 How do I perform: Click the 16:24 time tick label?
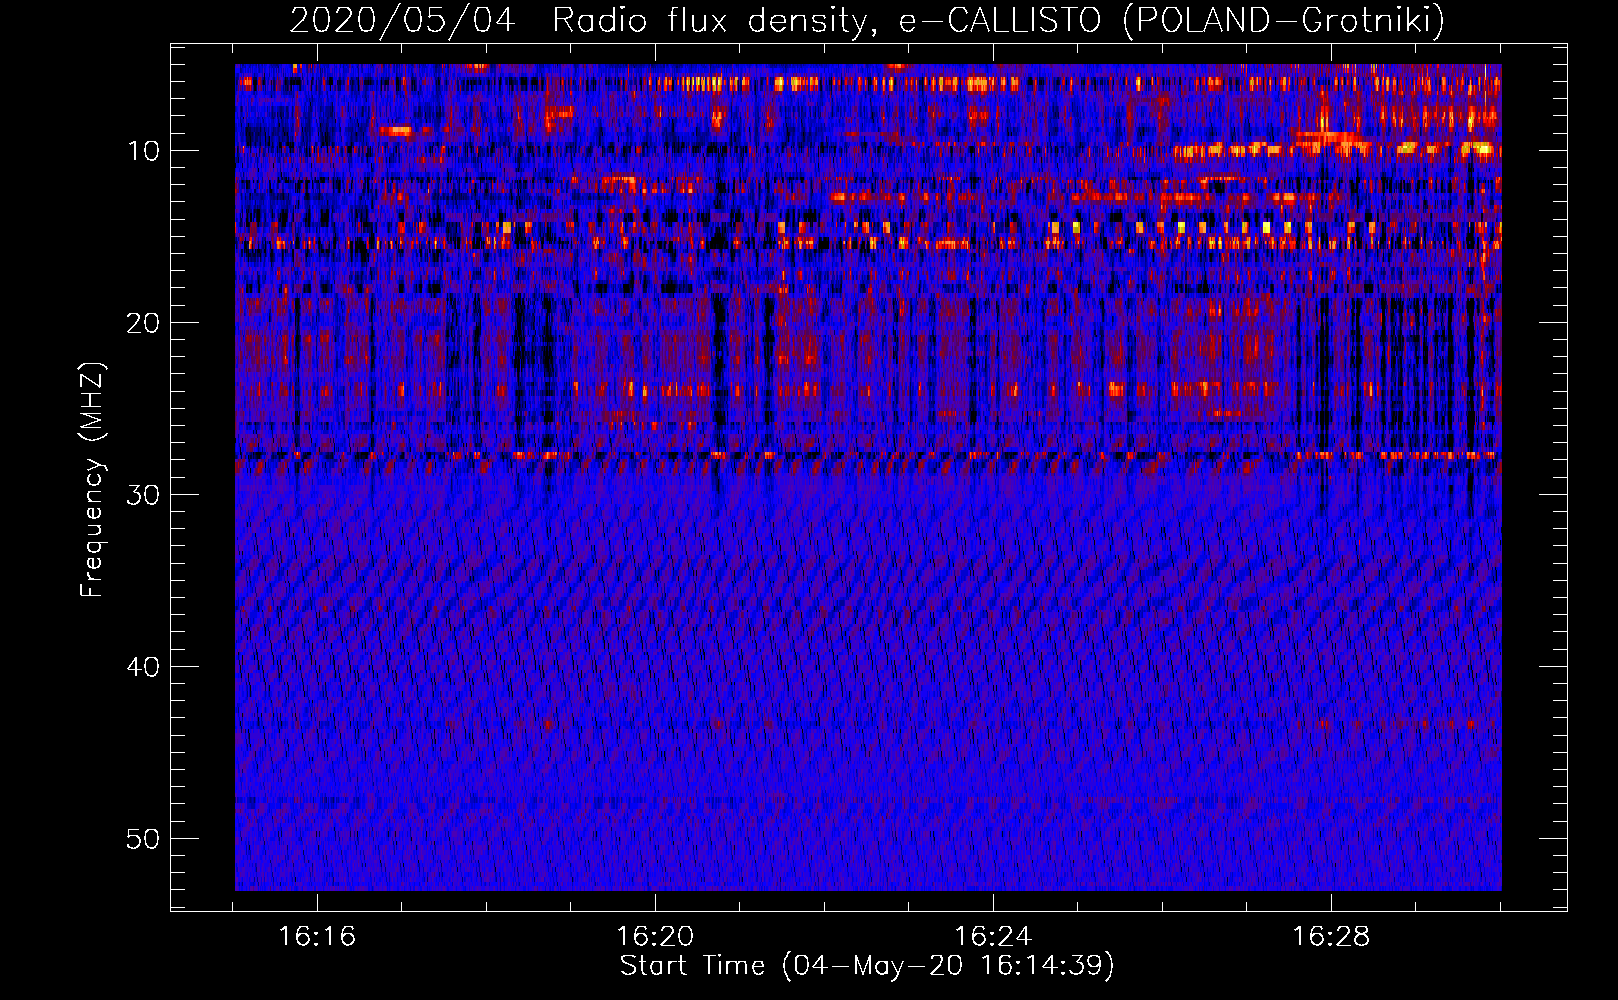[993, 937]
